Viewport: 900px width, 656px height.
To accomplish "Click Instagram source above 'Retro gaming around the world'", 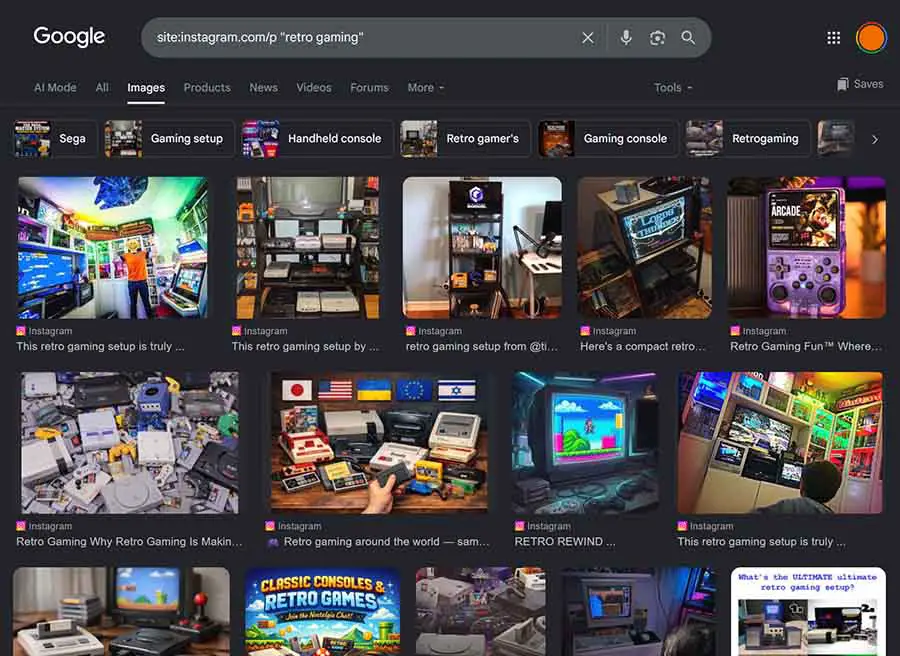I will (293, 526).
